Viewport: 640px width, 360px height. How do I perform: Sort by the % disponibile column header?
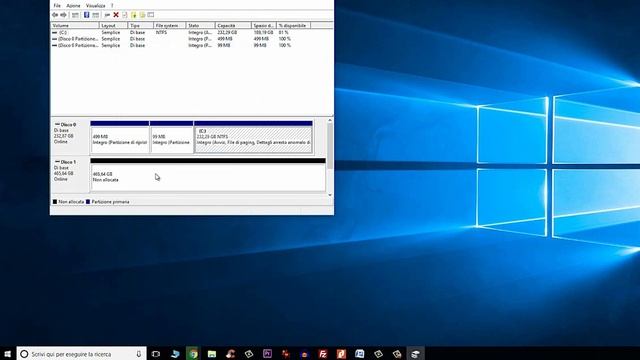pos(294,25)
